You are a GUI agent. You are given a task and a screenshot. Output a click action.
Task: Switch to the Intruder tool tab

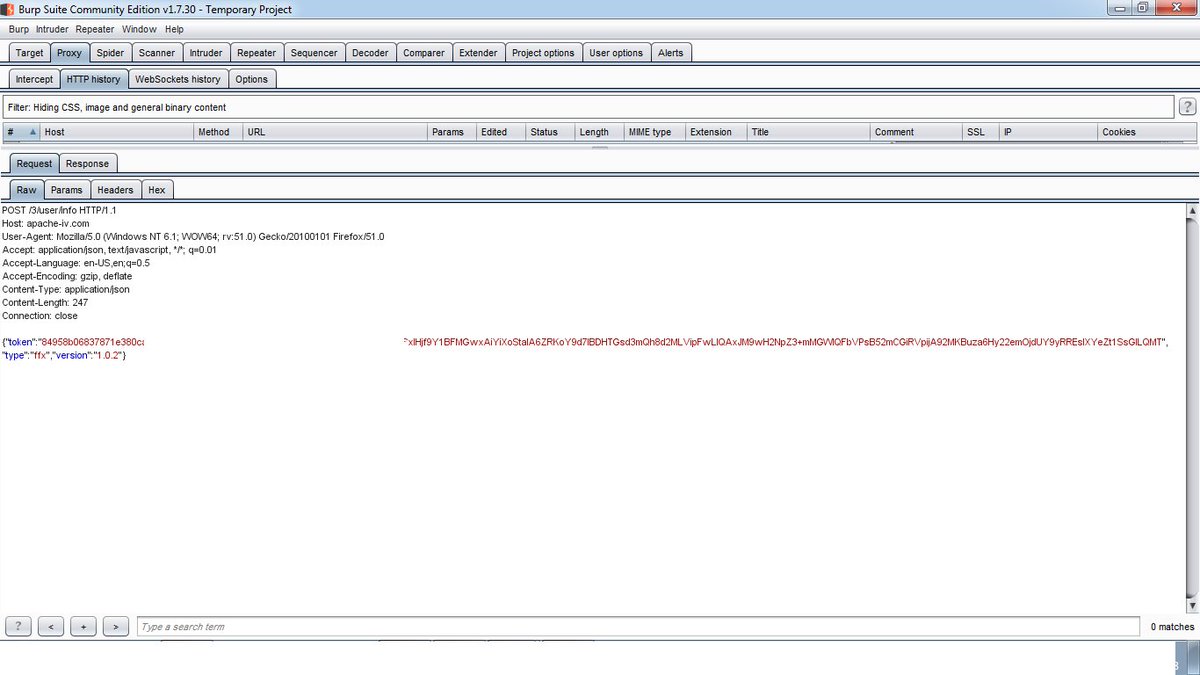coord(206,53)
